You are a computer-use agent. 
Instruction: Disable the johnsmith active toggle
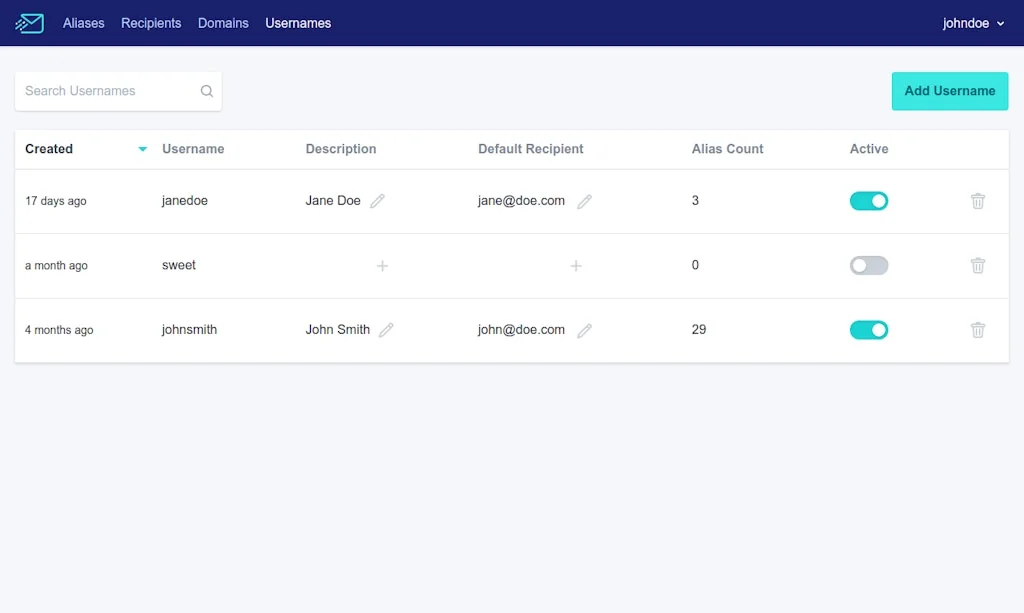868,330
